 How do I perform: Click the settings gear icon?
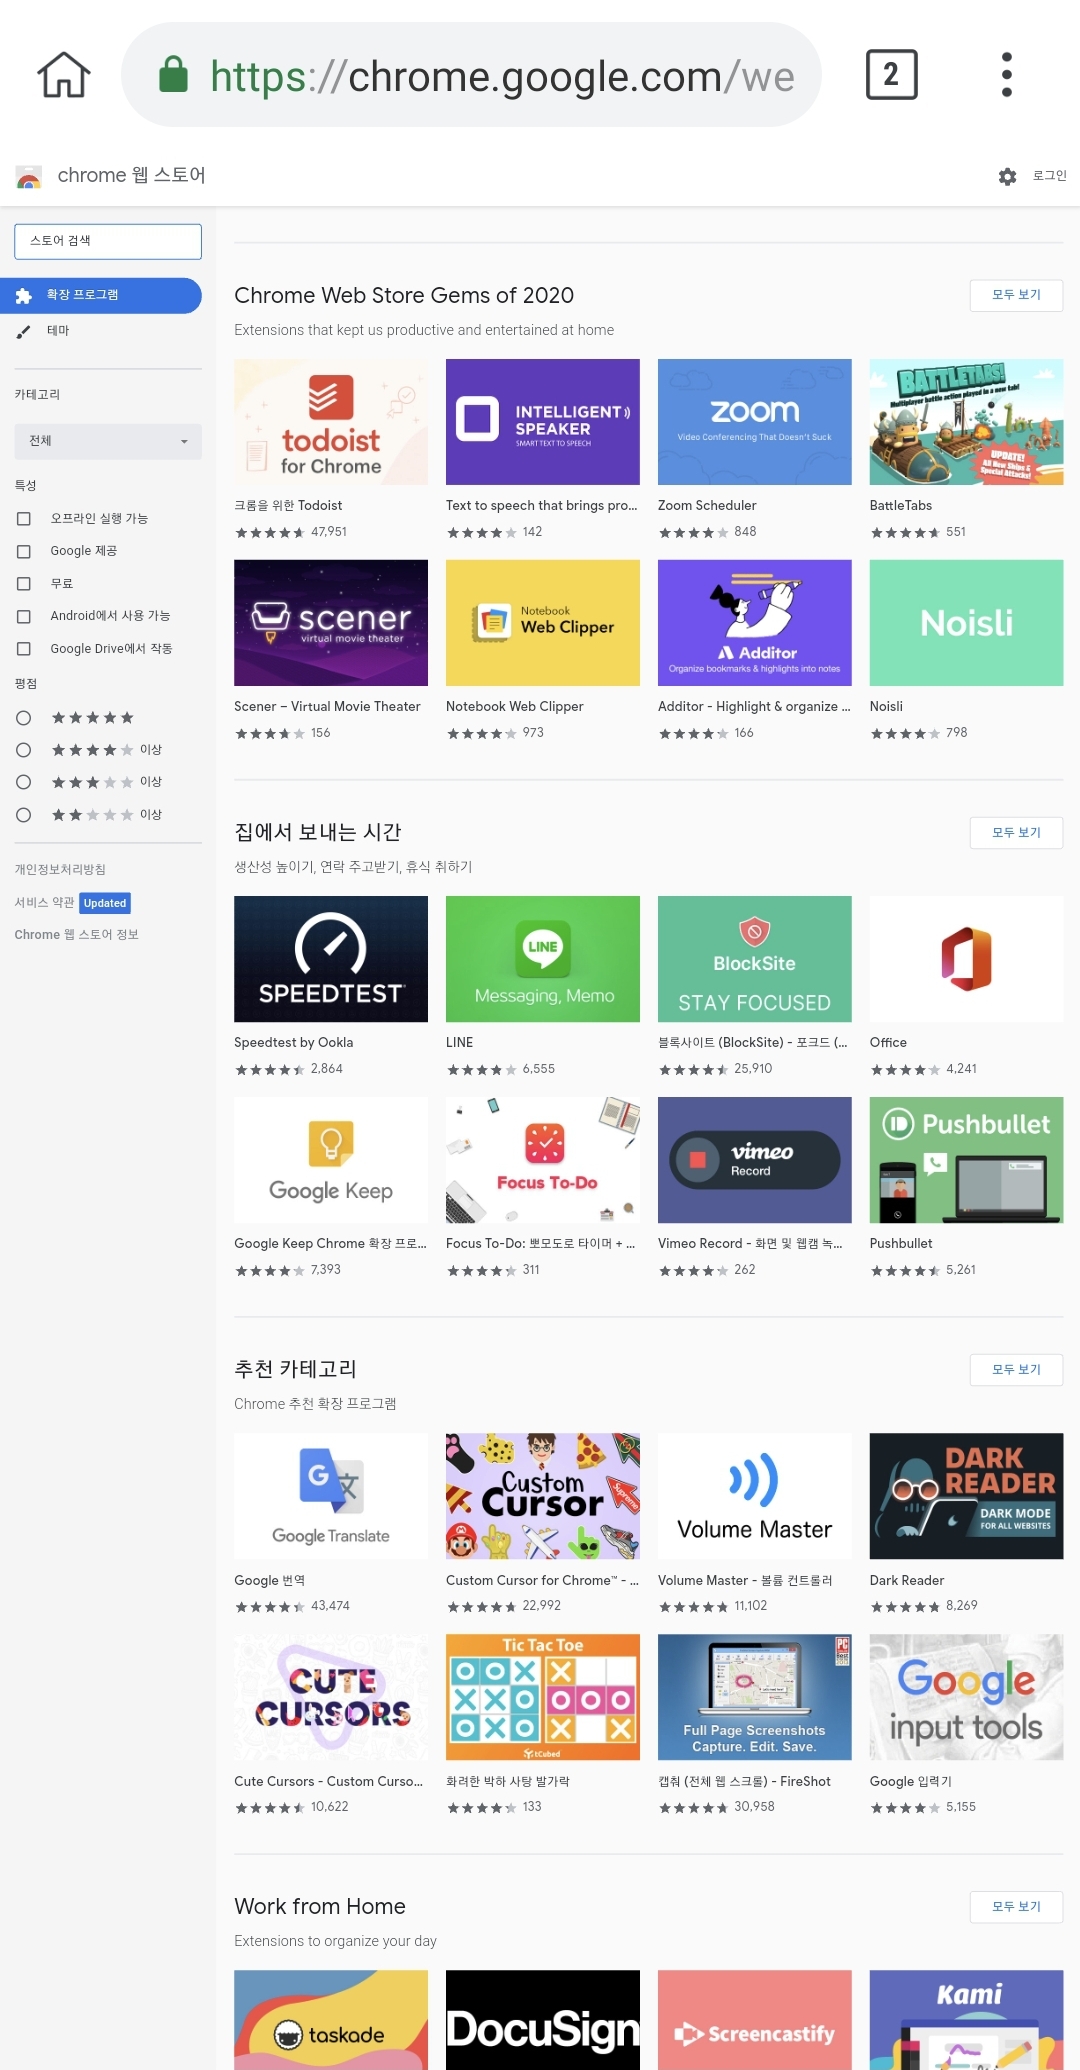1007,176
